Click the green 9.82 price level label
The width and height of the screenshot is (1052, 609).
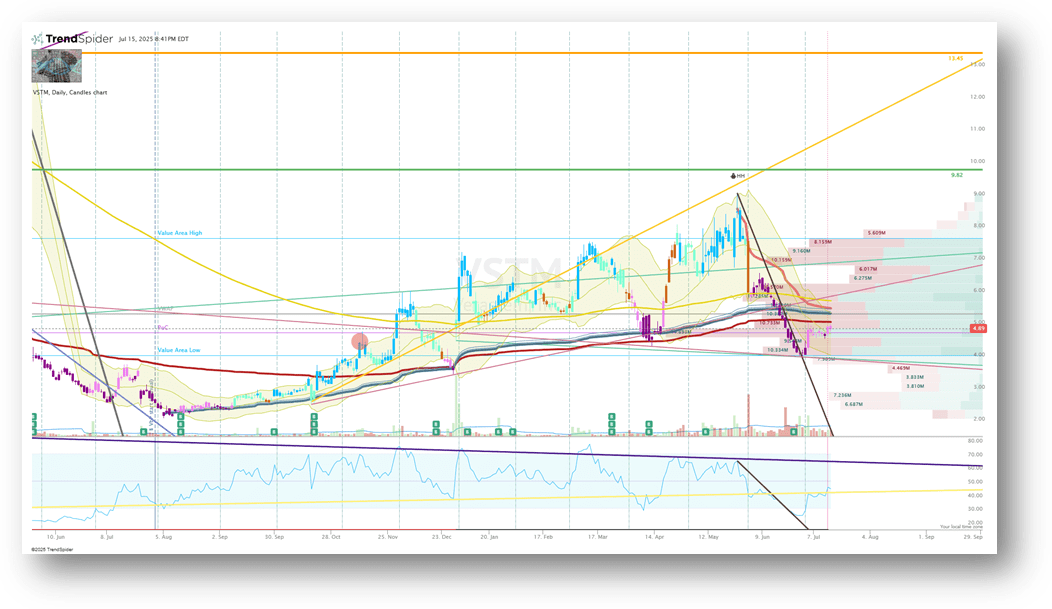pyautogui.click(x=956, y=175)
